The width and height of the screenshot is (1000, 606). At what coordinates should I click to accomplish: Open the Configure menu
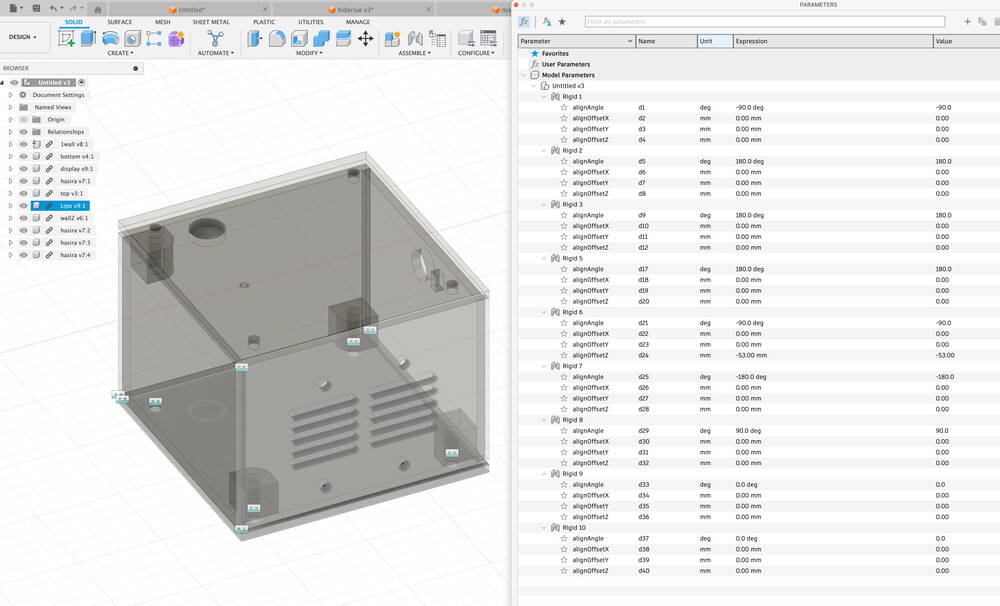tap(476, 53)
